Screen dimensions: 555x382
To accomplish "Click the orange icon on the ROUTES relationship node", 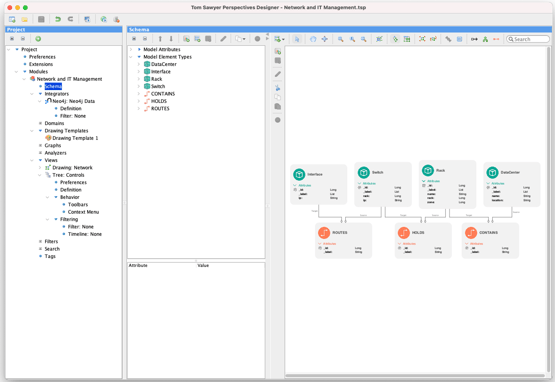I will point(324,233).
